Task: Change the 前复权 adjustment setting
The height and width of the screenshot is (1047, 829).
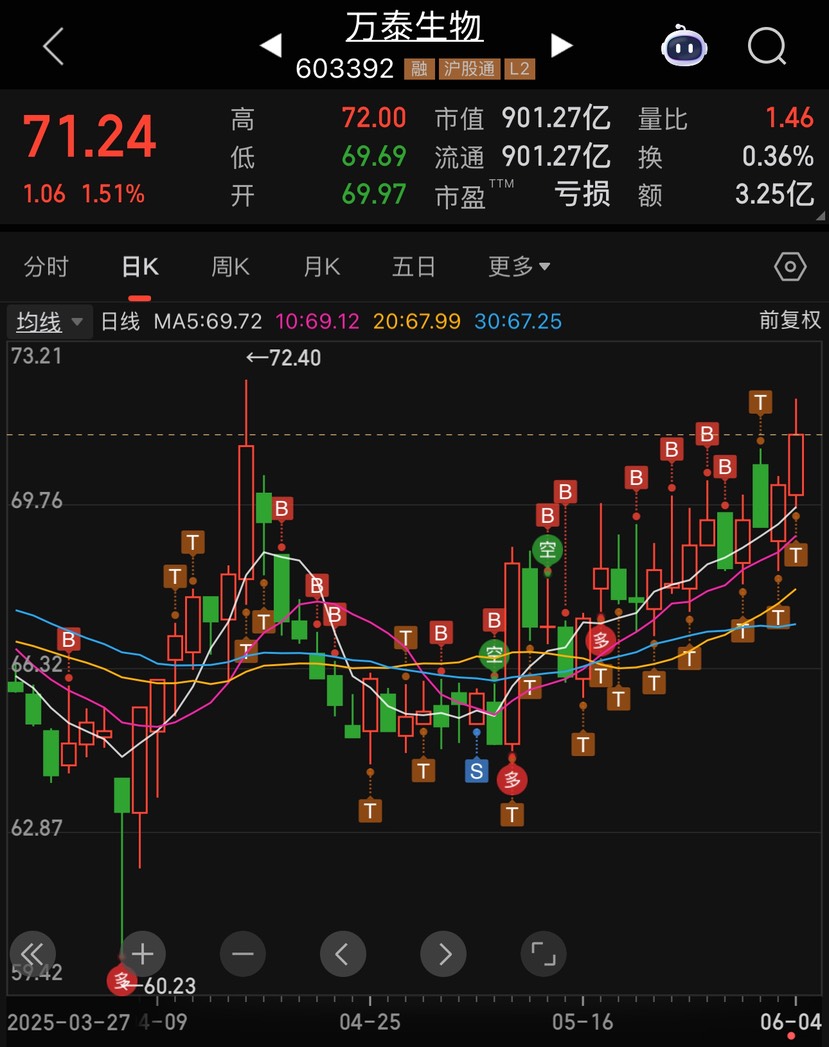Action: tap(790, 321)
